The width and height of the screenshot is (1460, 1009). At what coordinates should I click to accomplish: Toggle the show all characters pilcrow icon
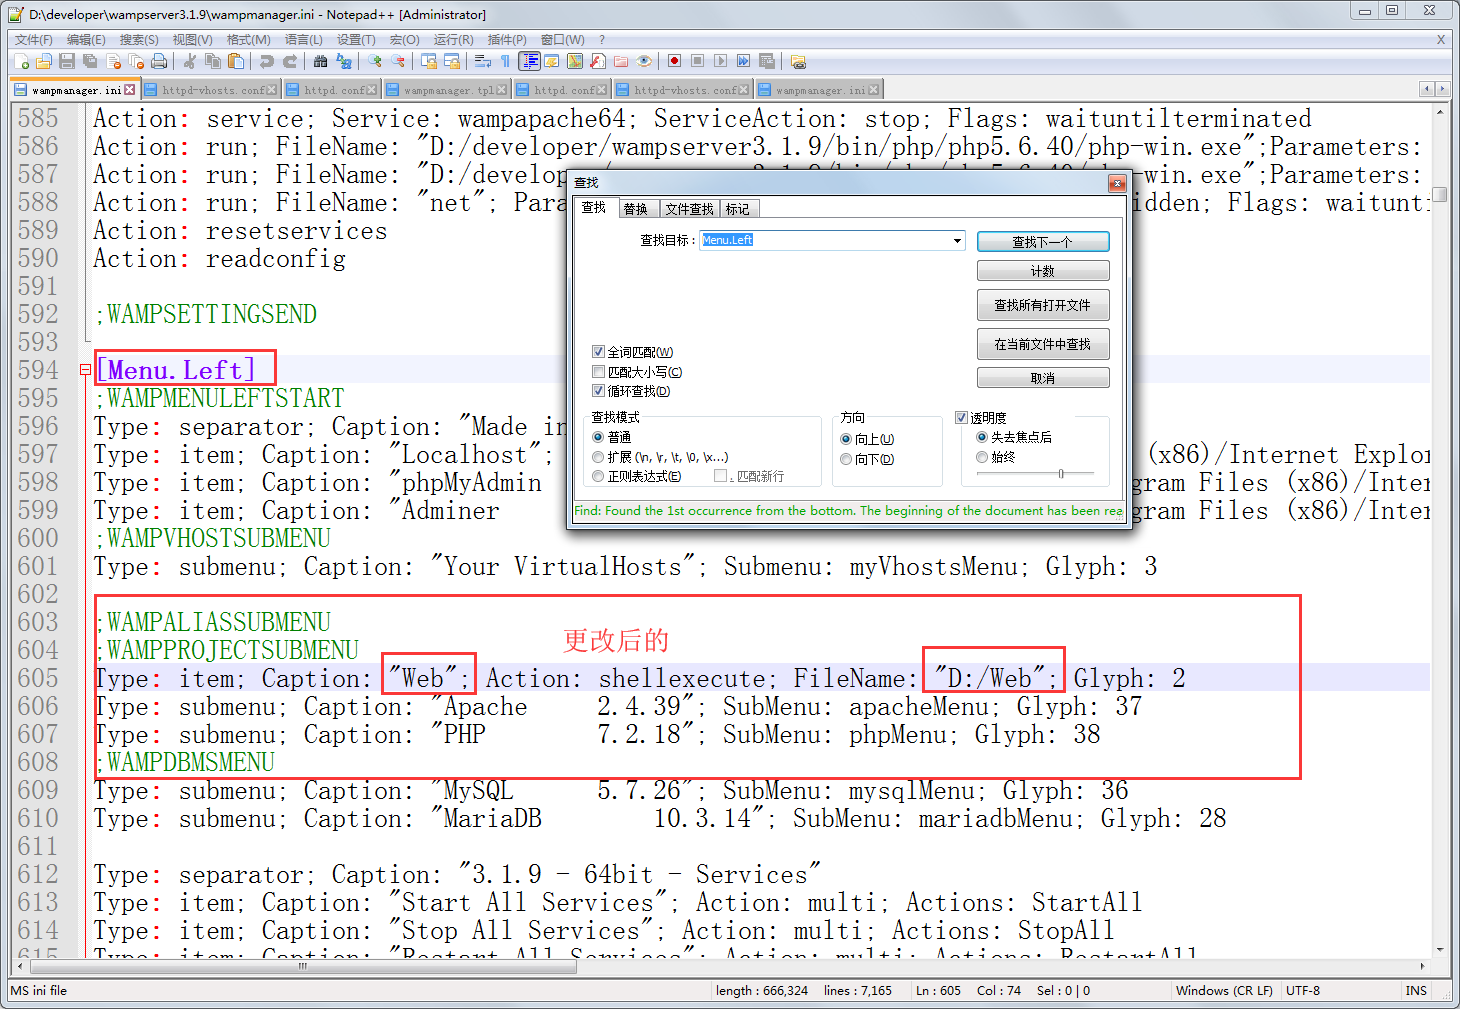tap(506, 62)
